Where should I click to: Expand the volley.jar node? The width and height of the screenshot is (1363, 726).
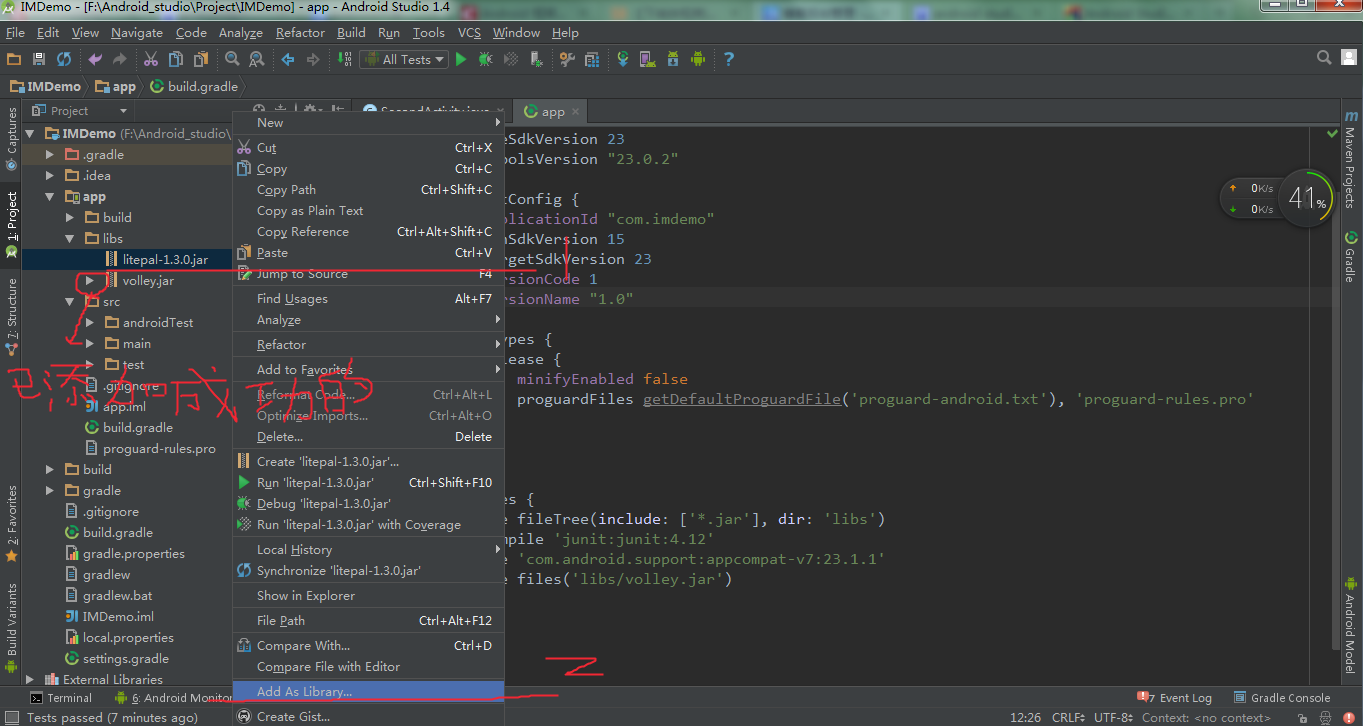coord(90,281)
